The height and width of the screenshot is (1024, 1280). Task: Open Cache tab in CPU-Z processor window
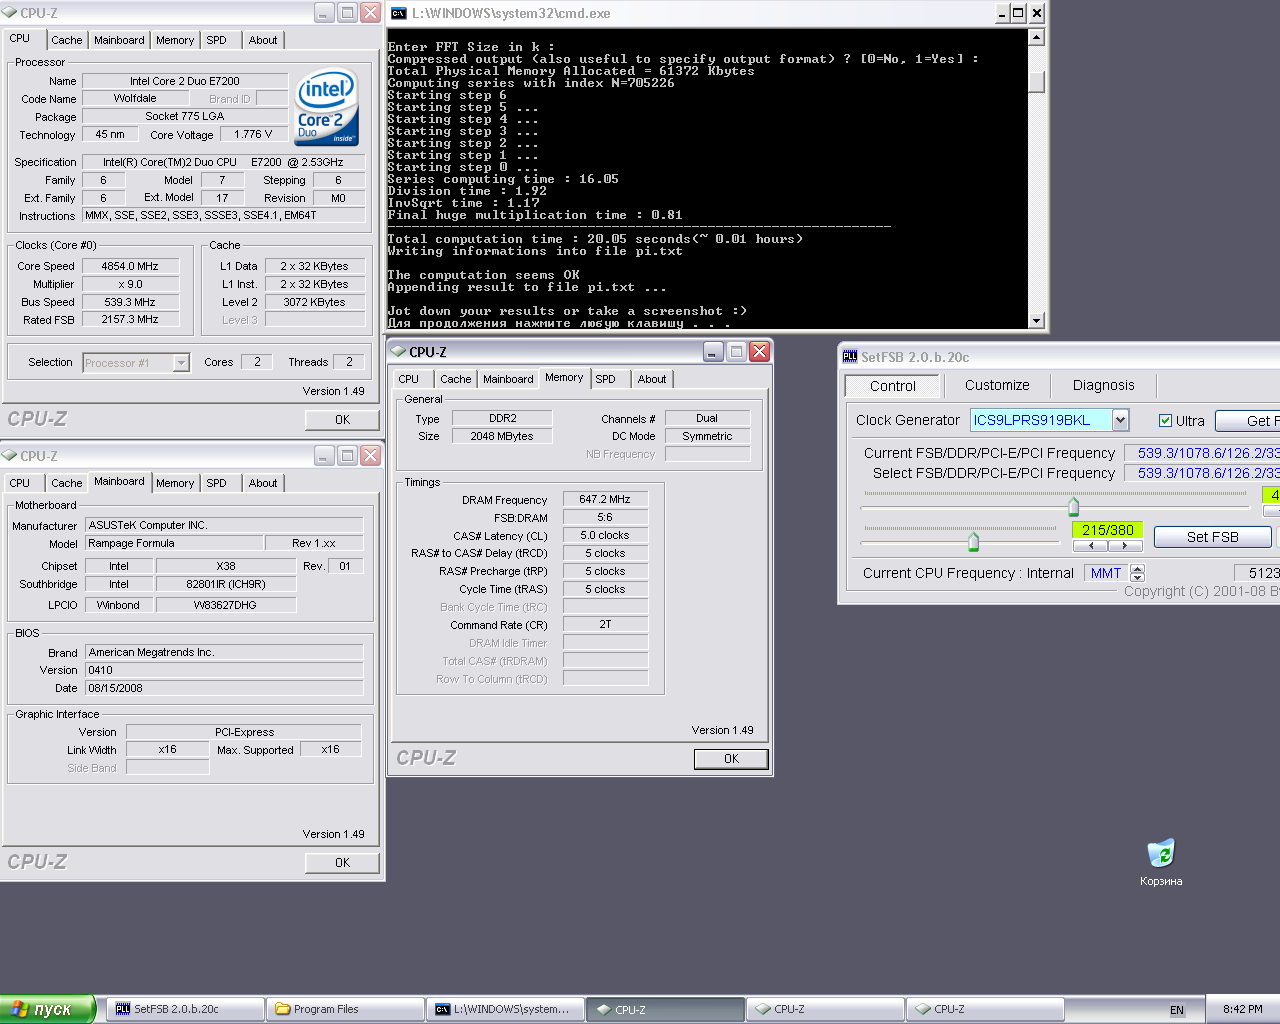(67, 40)
